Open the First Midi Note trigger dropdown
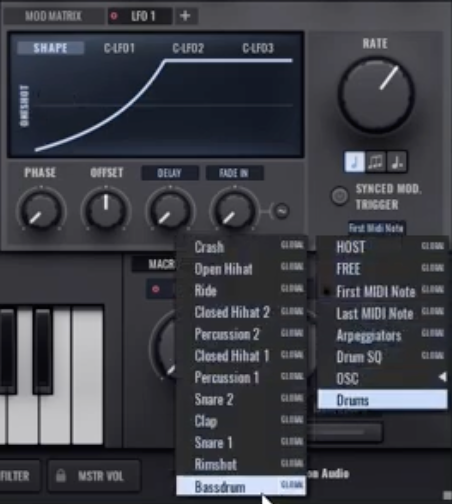 point(376,228)
